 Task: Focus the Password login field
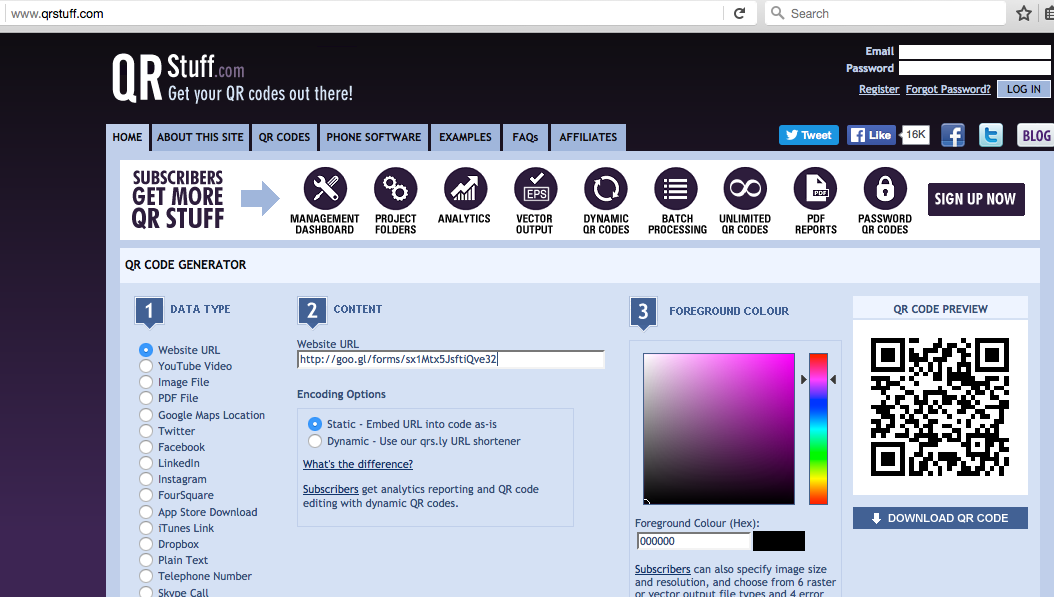pyautogui.click(x=975, y=68)
